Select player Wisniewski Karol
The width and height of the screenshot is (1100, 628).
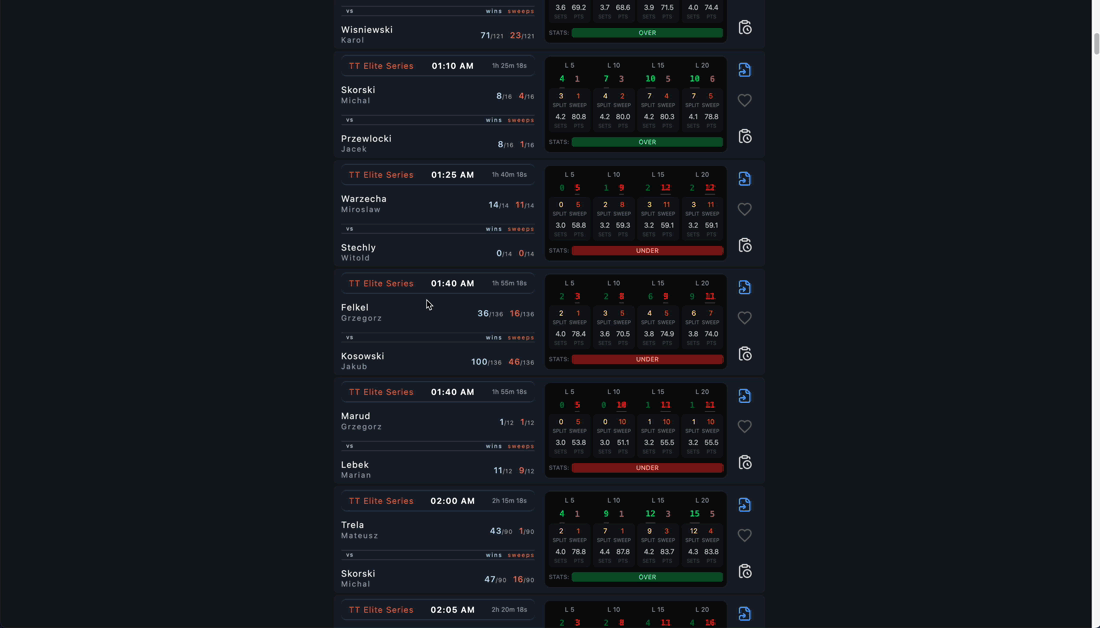[x=367, y=34]
